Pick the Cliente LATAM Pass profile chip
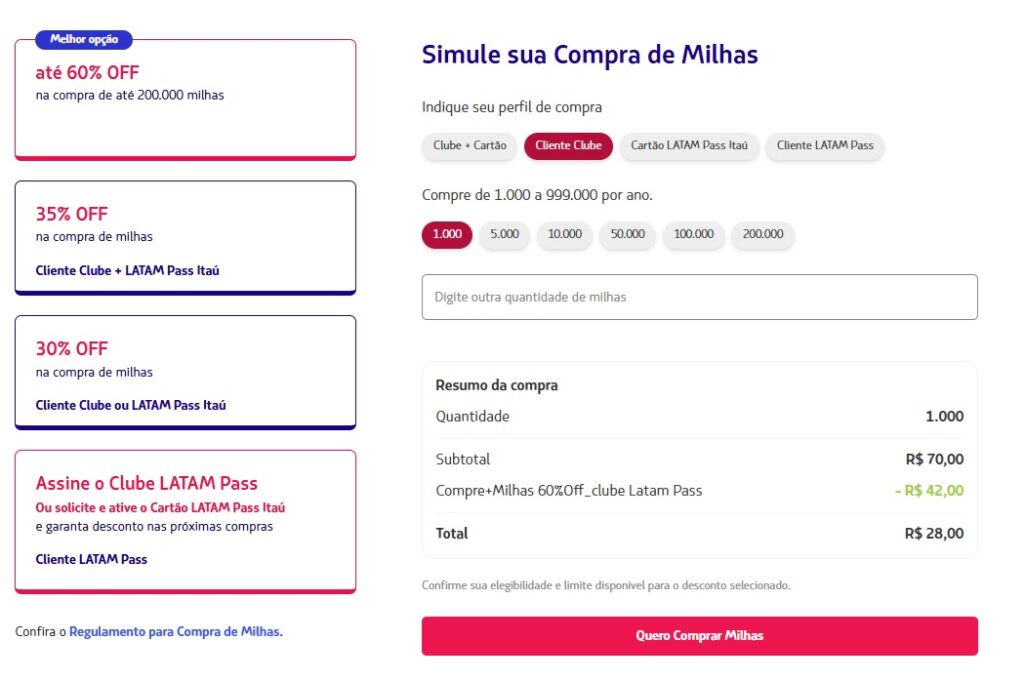 pyautogui.click(x=824, y=146)
